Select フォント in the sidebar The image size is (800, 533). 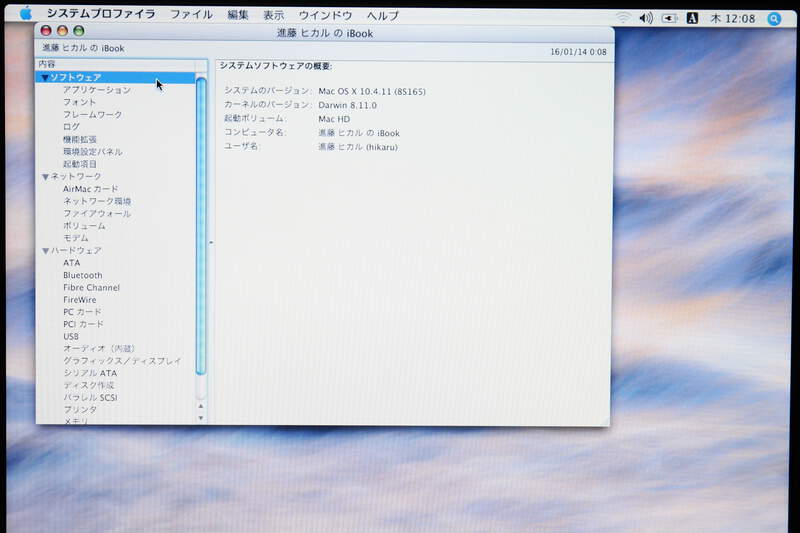79,102
